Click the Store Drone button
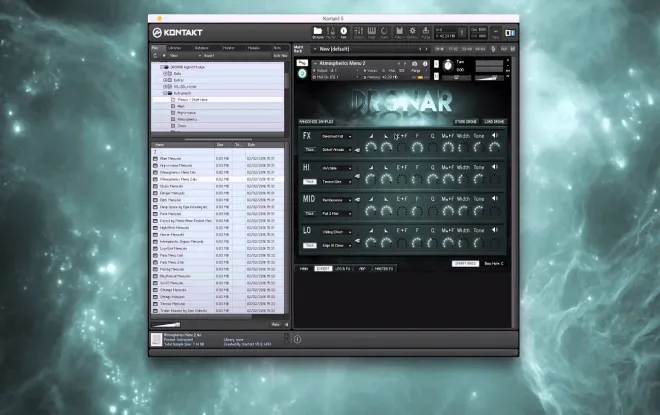 tap(466, 122)
